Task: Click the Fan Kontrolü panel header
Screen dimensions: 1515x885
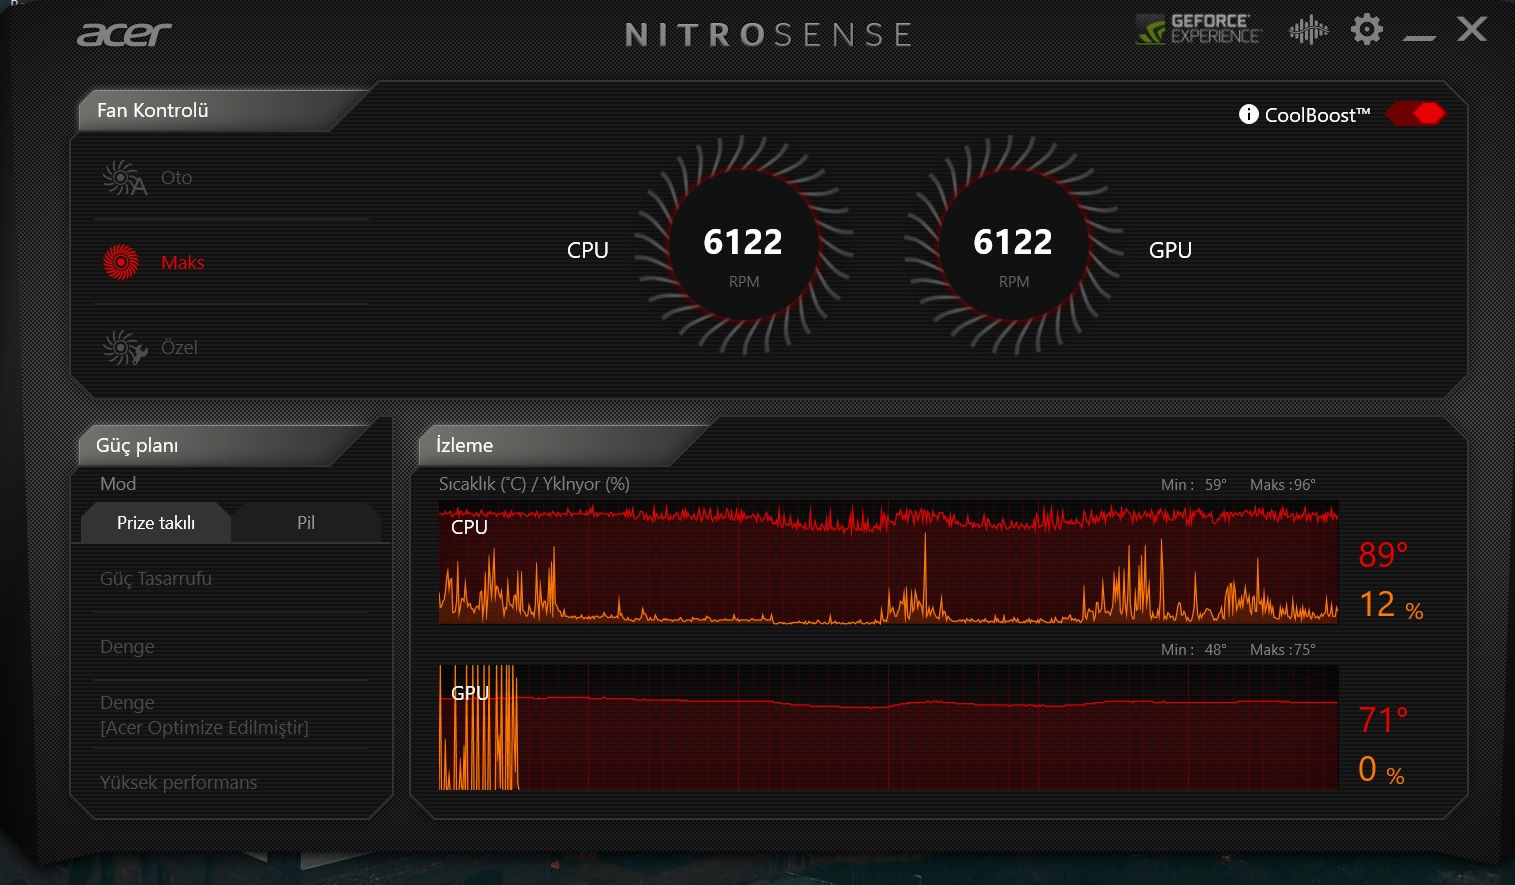Action: 153,110
